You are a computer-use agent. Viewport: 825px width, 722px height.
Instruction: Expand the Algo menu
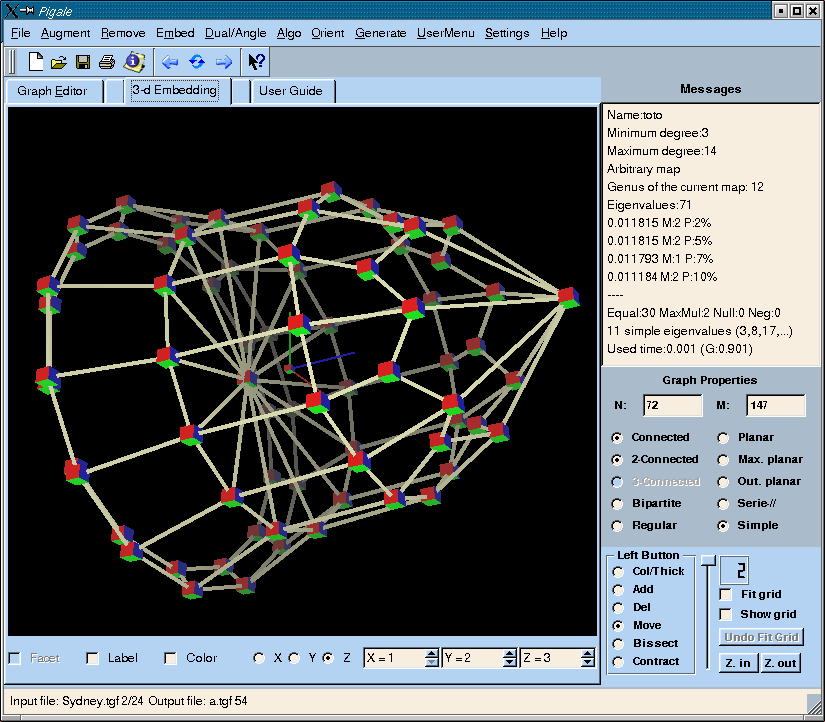[289, 33]
